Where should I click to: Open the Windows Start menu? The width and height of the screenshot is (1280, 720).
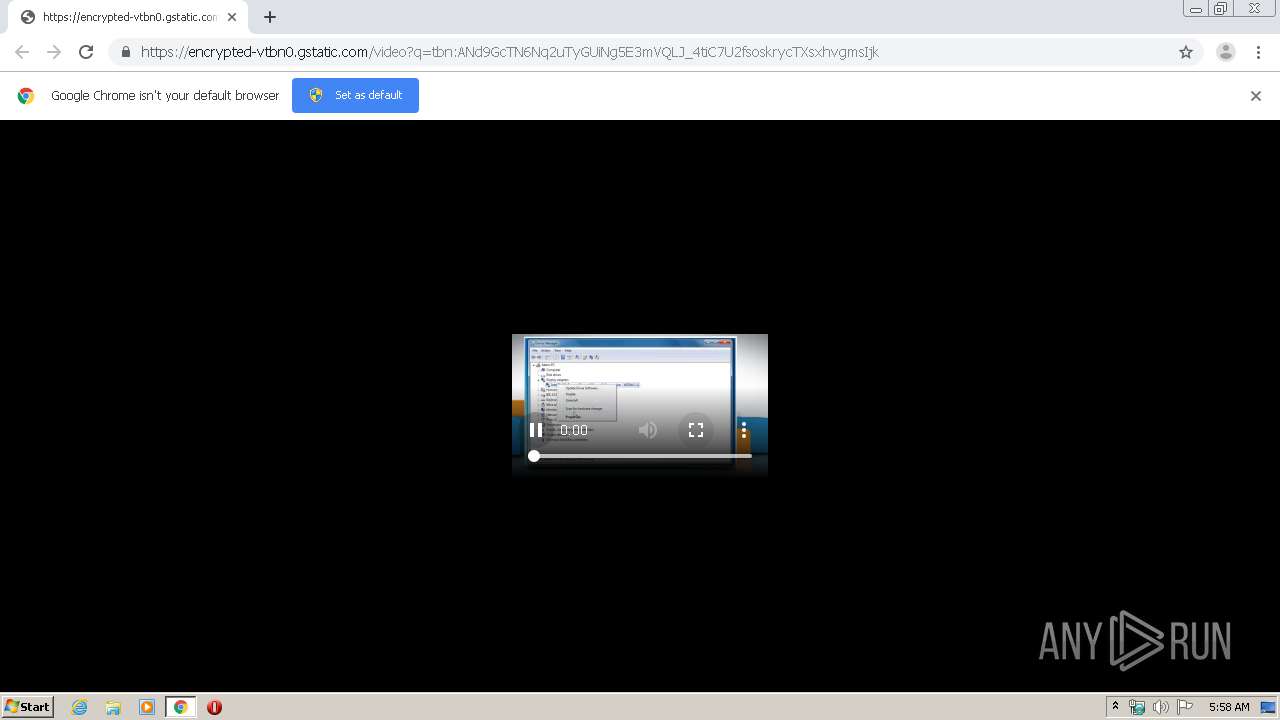28,707
